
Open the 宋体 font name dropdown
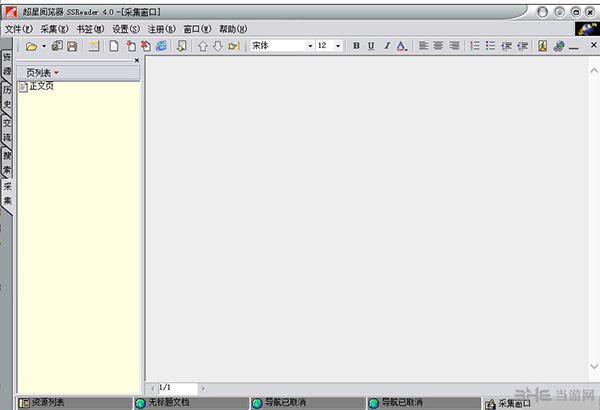(x=310, y=46)
